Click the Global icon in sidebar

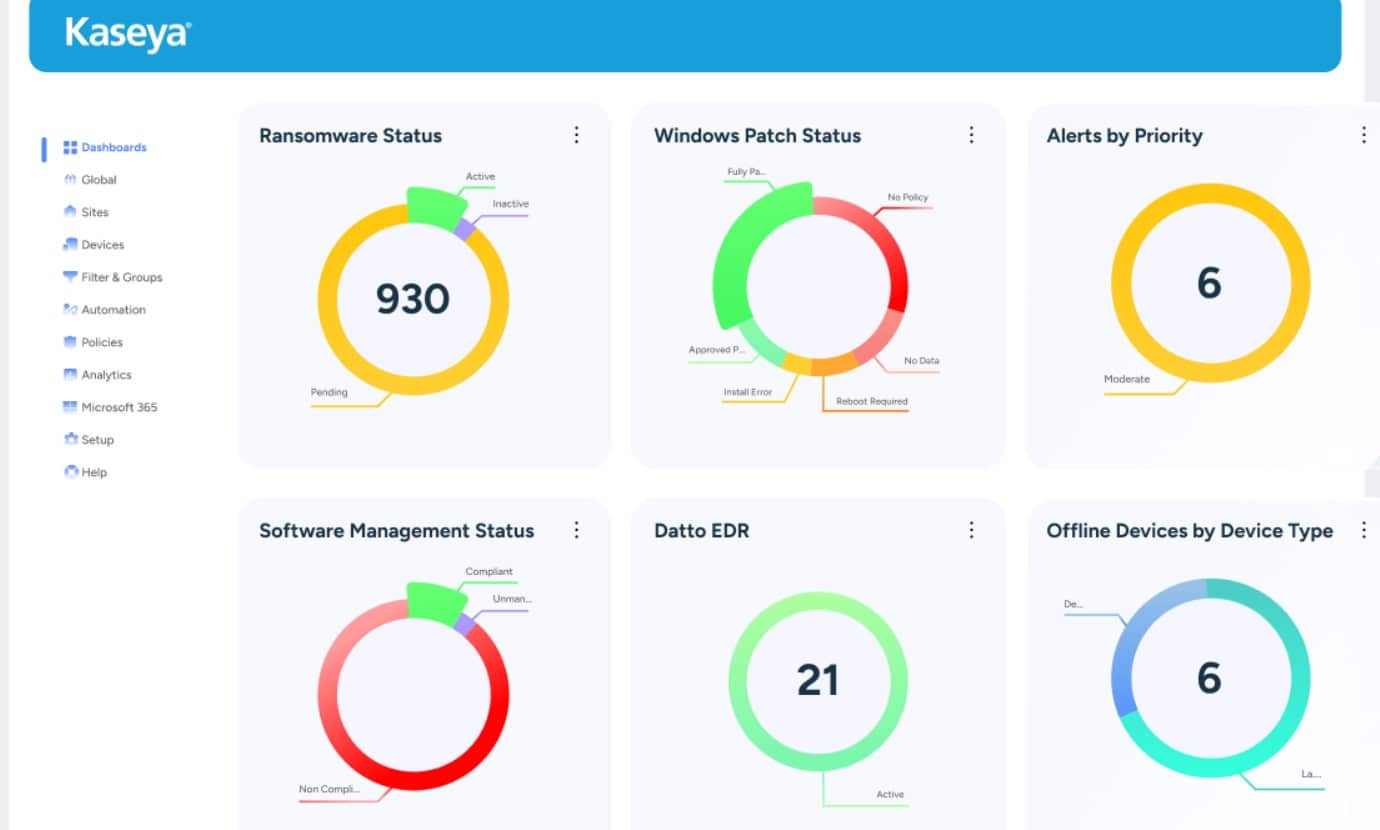tap(70, 180)
